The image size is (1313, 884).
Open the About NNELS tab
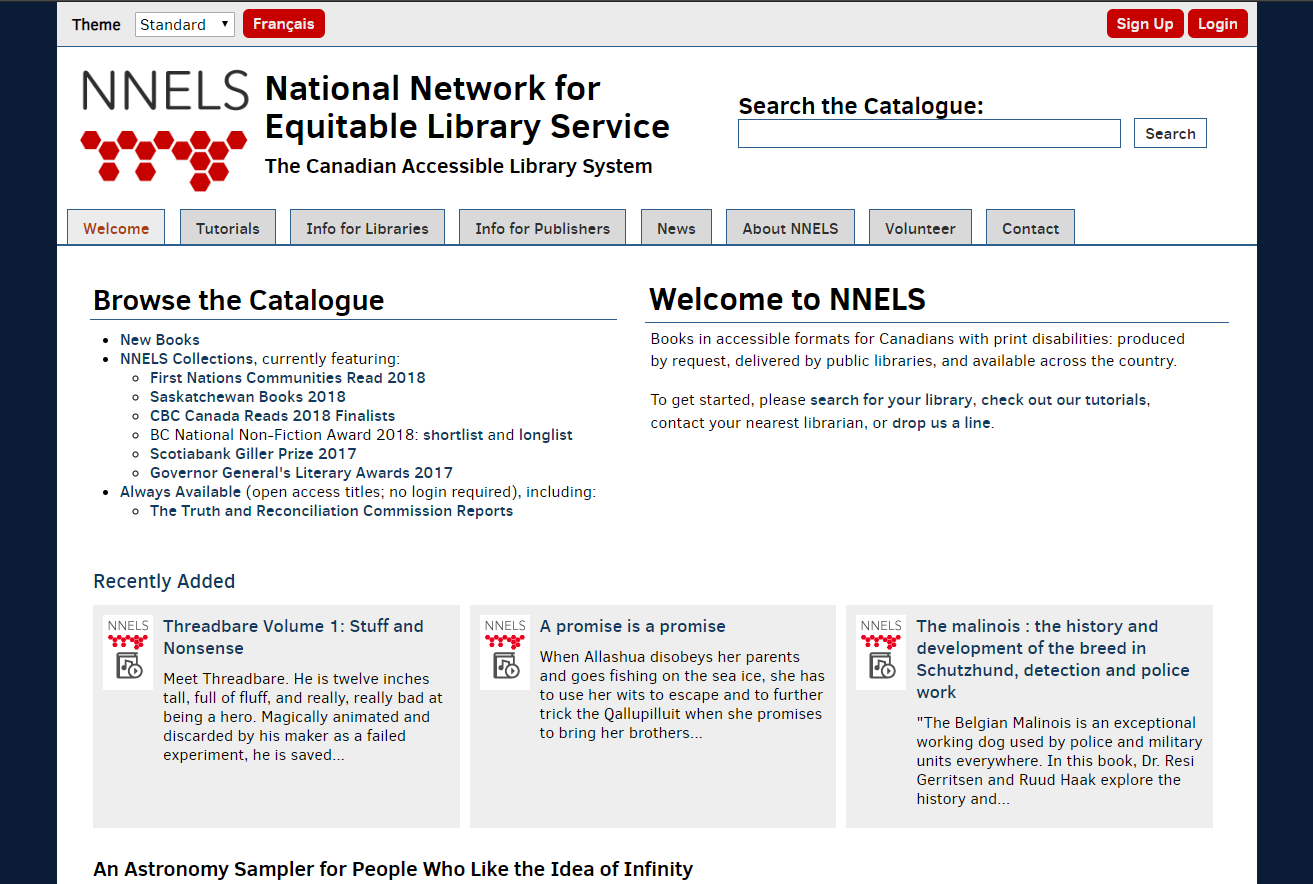[790, 228]
